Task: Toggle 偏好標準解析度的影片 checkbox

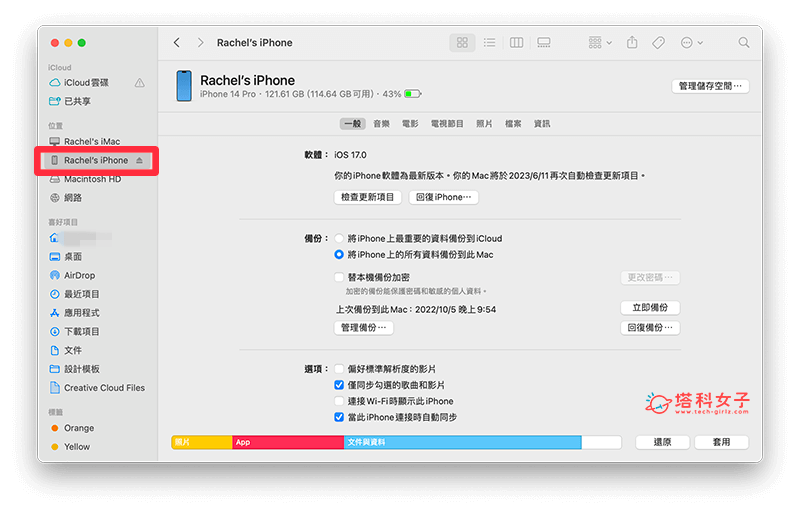Action: click(339, 369)
